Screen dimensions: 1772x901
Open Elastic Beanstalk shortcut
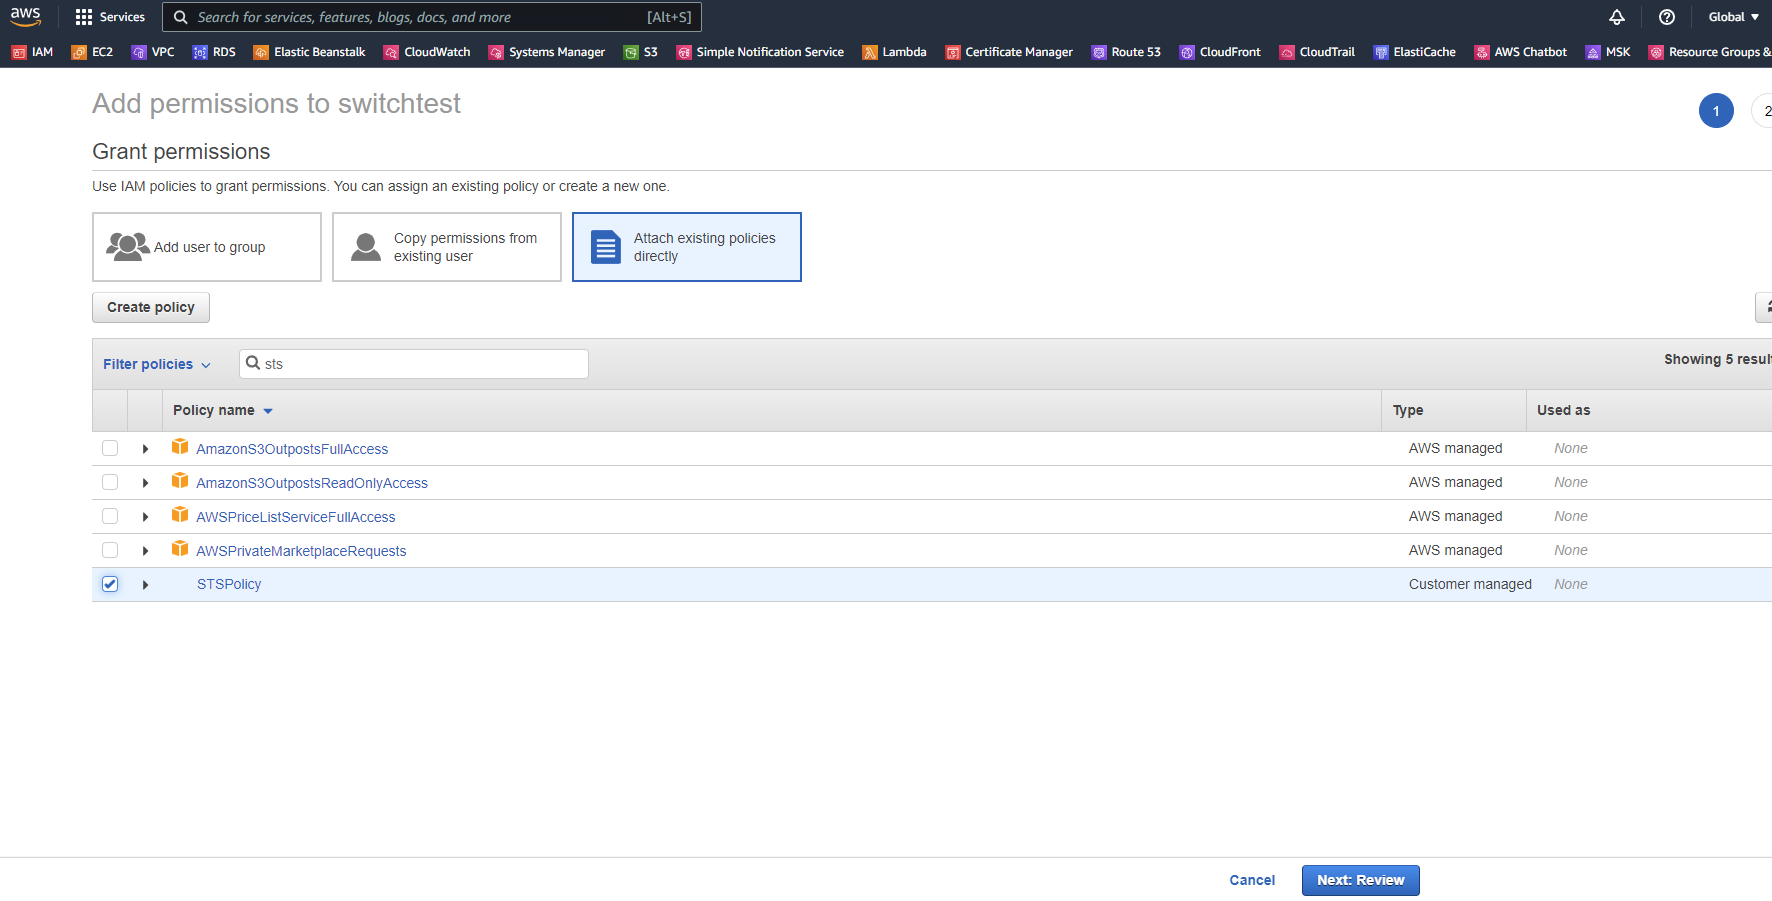(309, 52)
